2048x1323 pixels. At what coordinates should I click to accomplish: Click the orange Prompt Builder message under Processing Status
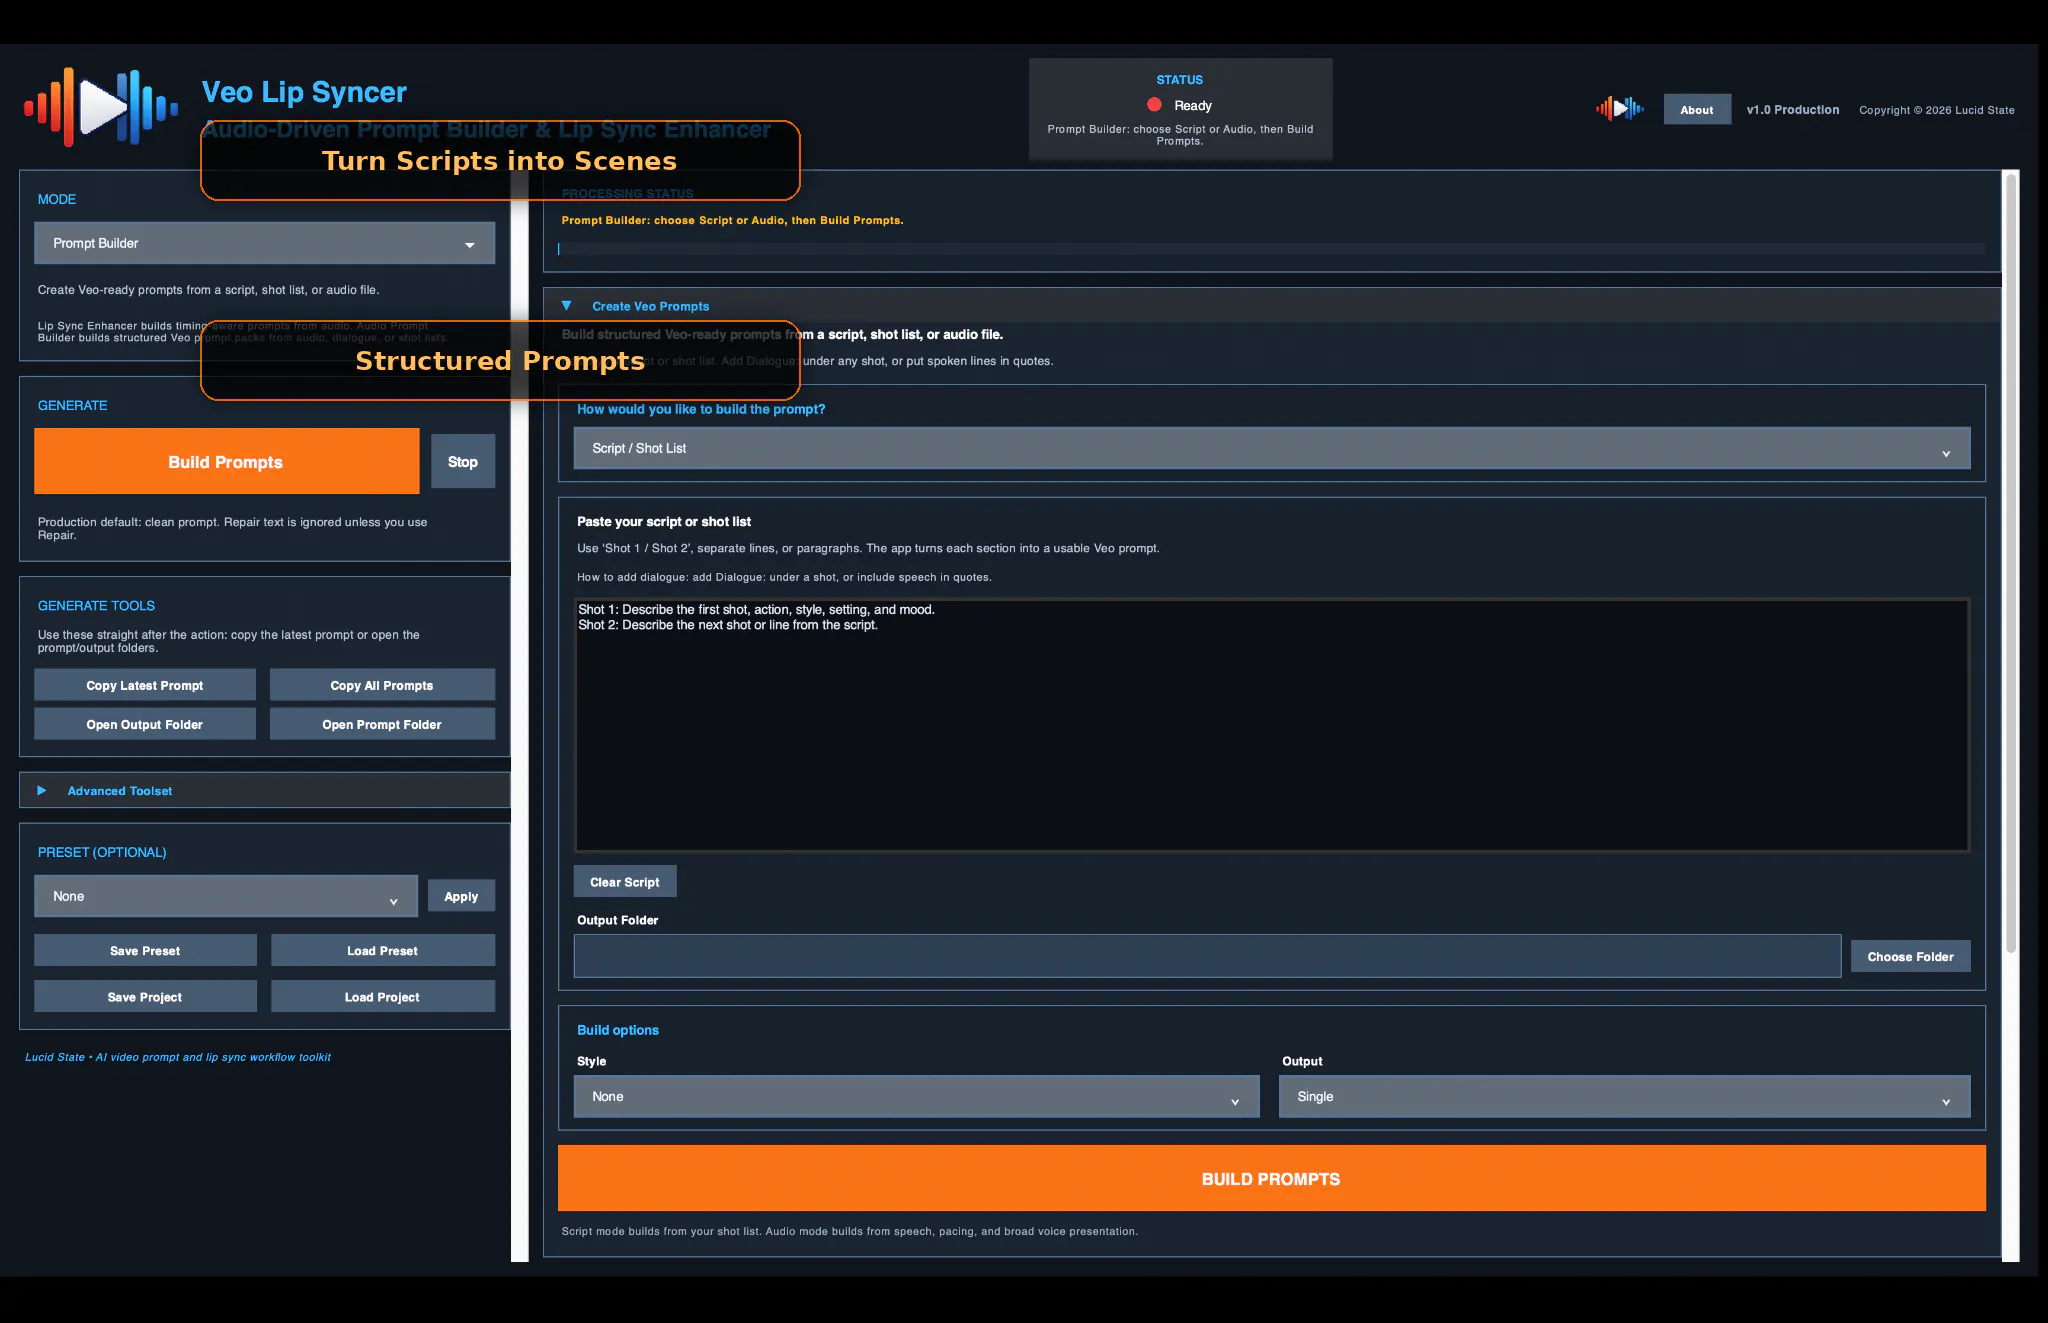(732, 220)
